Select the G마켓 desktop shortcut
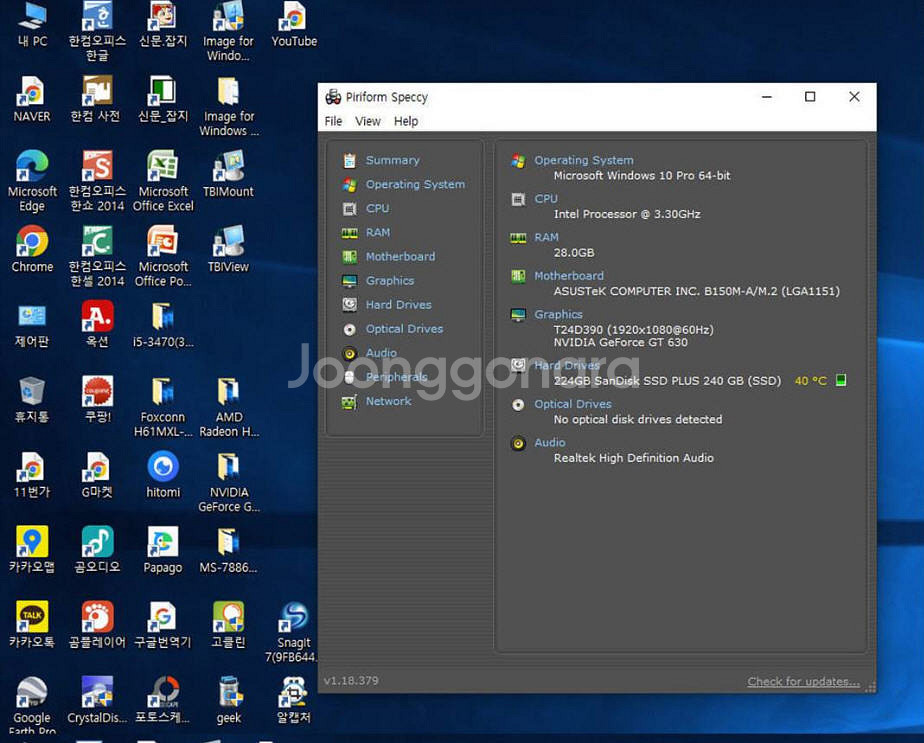 tap(97, 475)
